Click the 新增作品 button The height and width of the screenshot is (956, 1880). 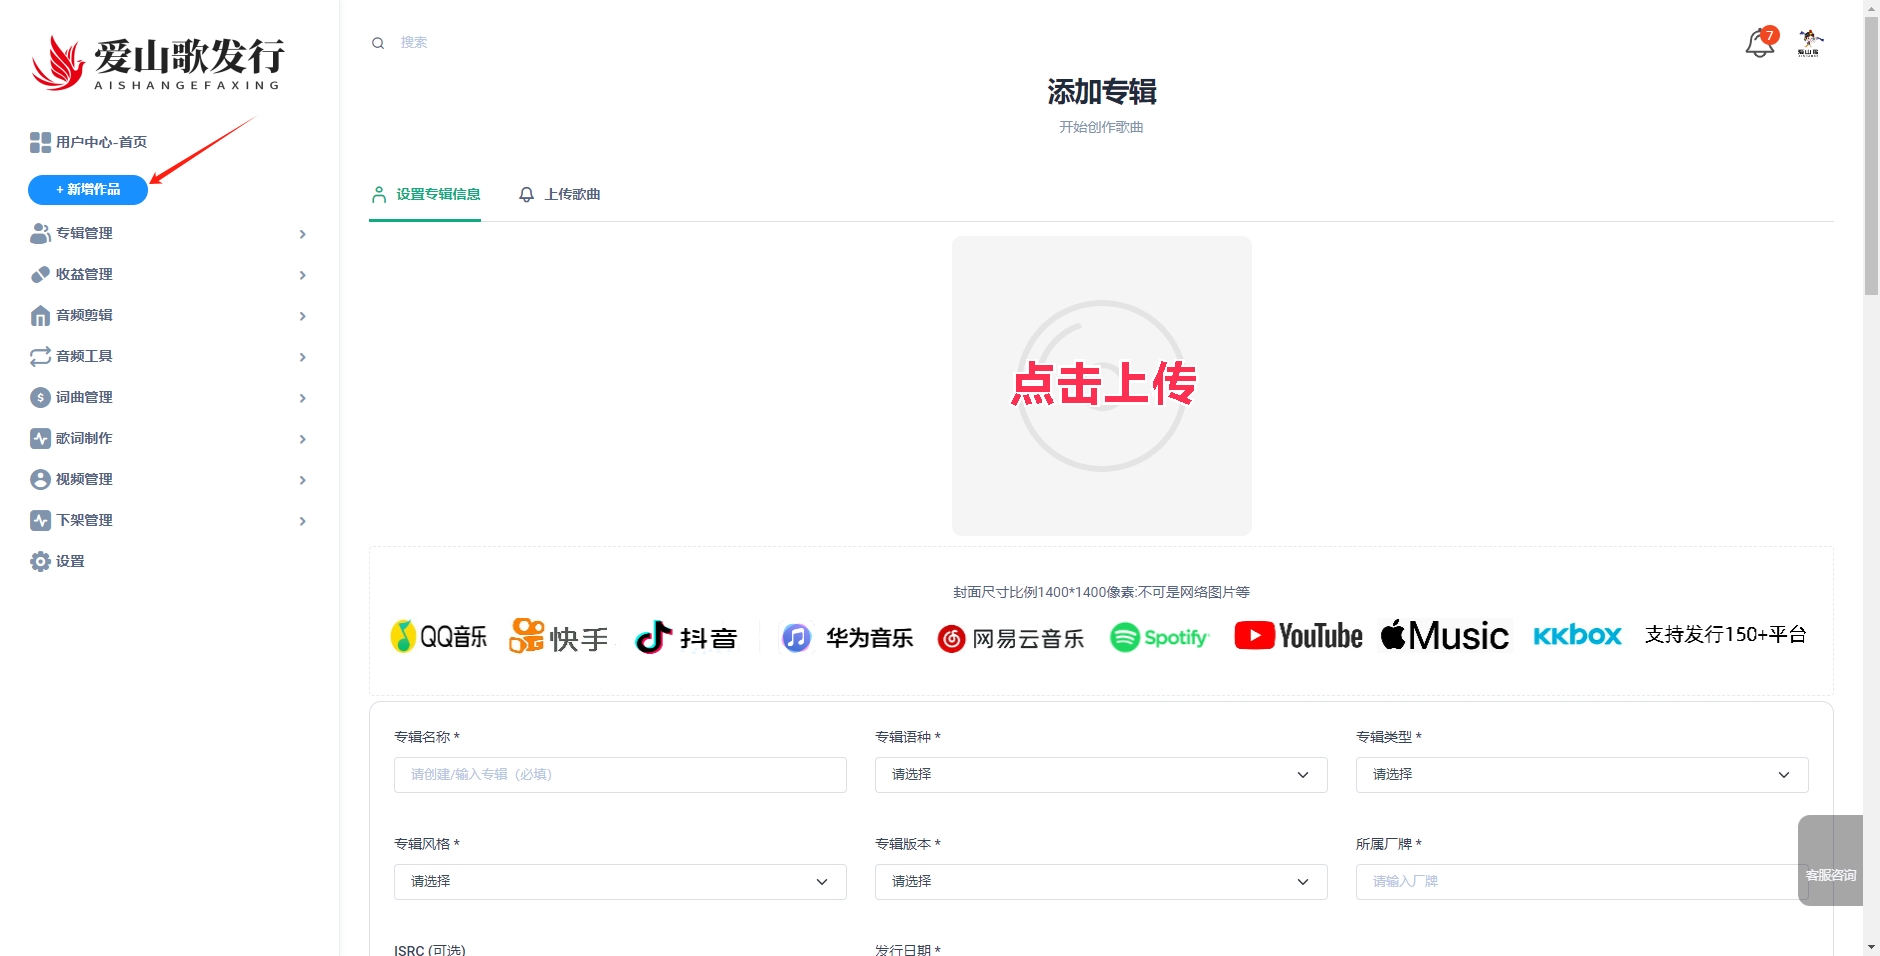pos(88,190)
